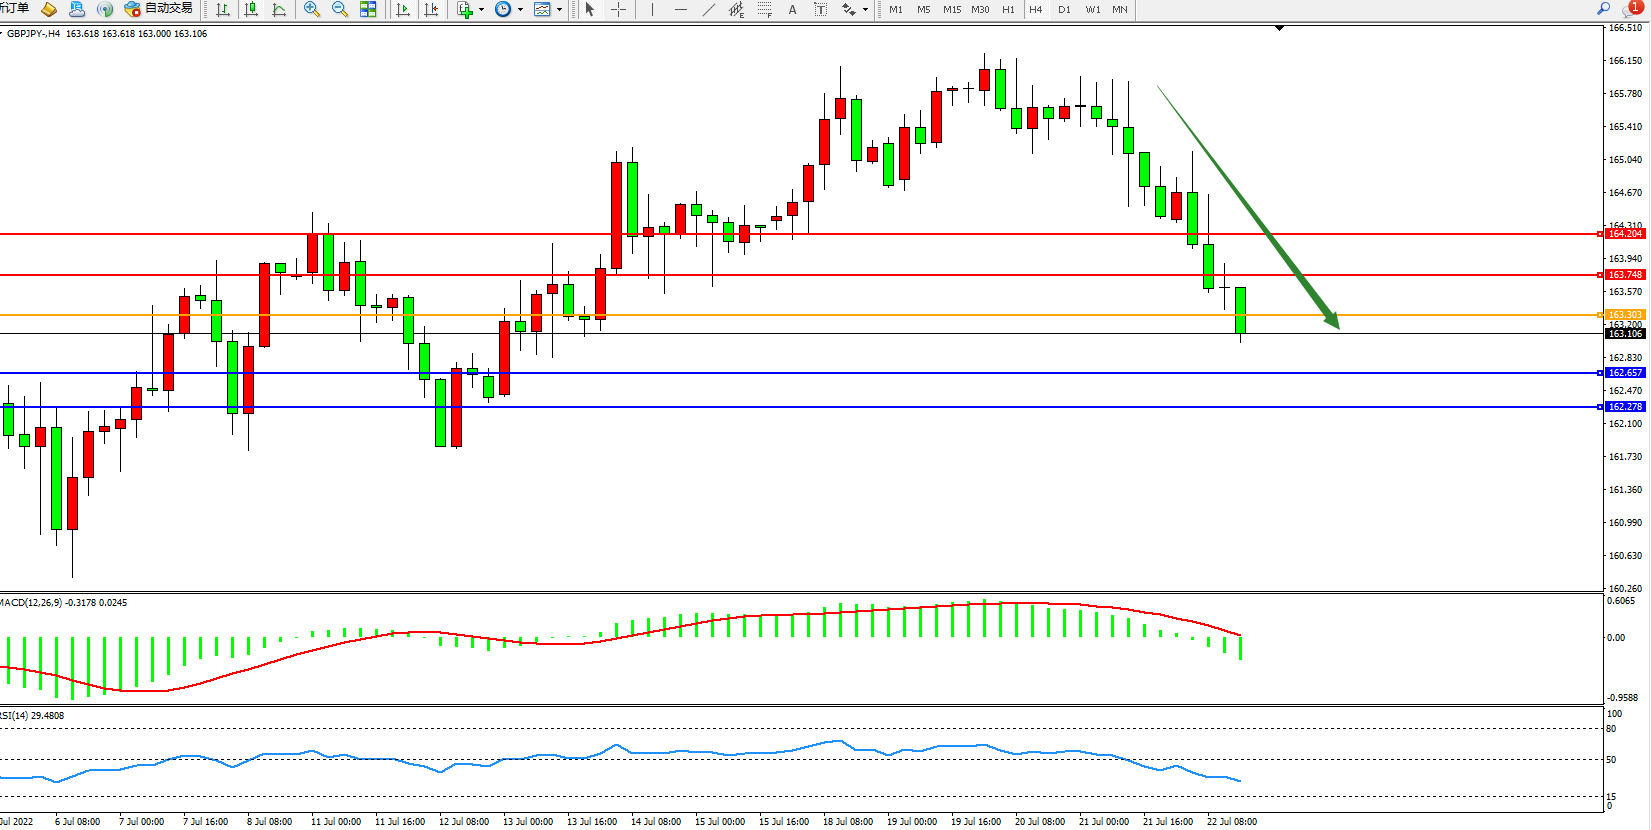Switch chart to line chart view
Image resolution: width=1651 pixels, height=830 pixels.
click(279, 9)
